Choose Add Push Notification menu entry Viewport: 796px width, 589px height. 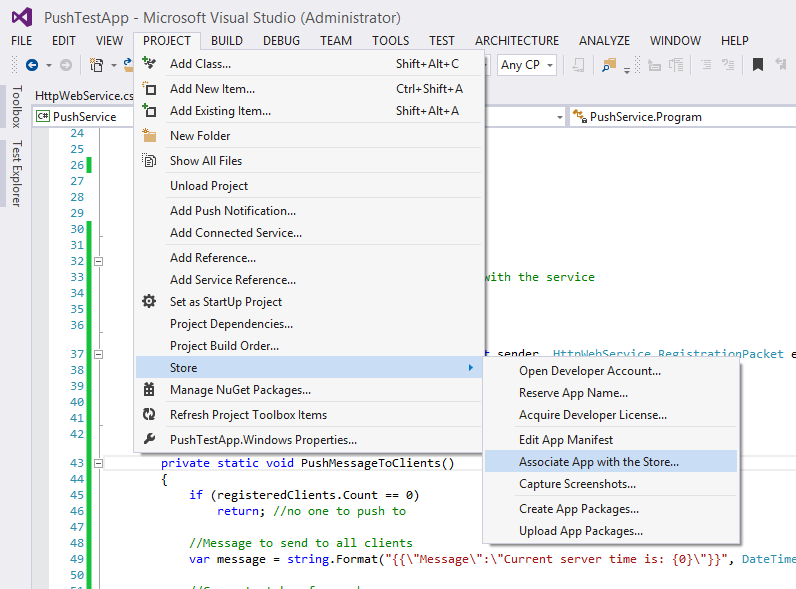point(233,211)
